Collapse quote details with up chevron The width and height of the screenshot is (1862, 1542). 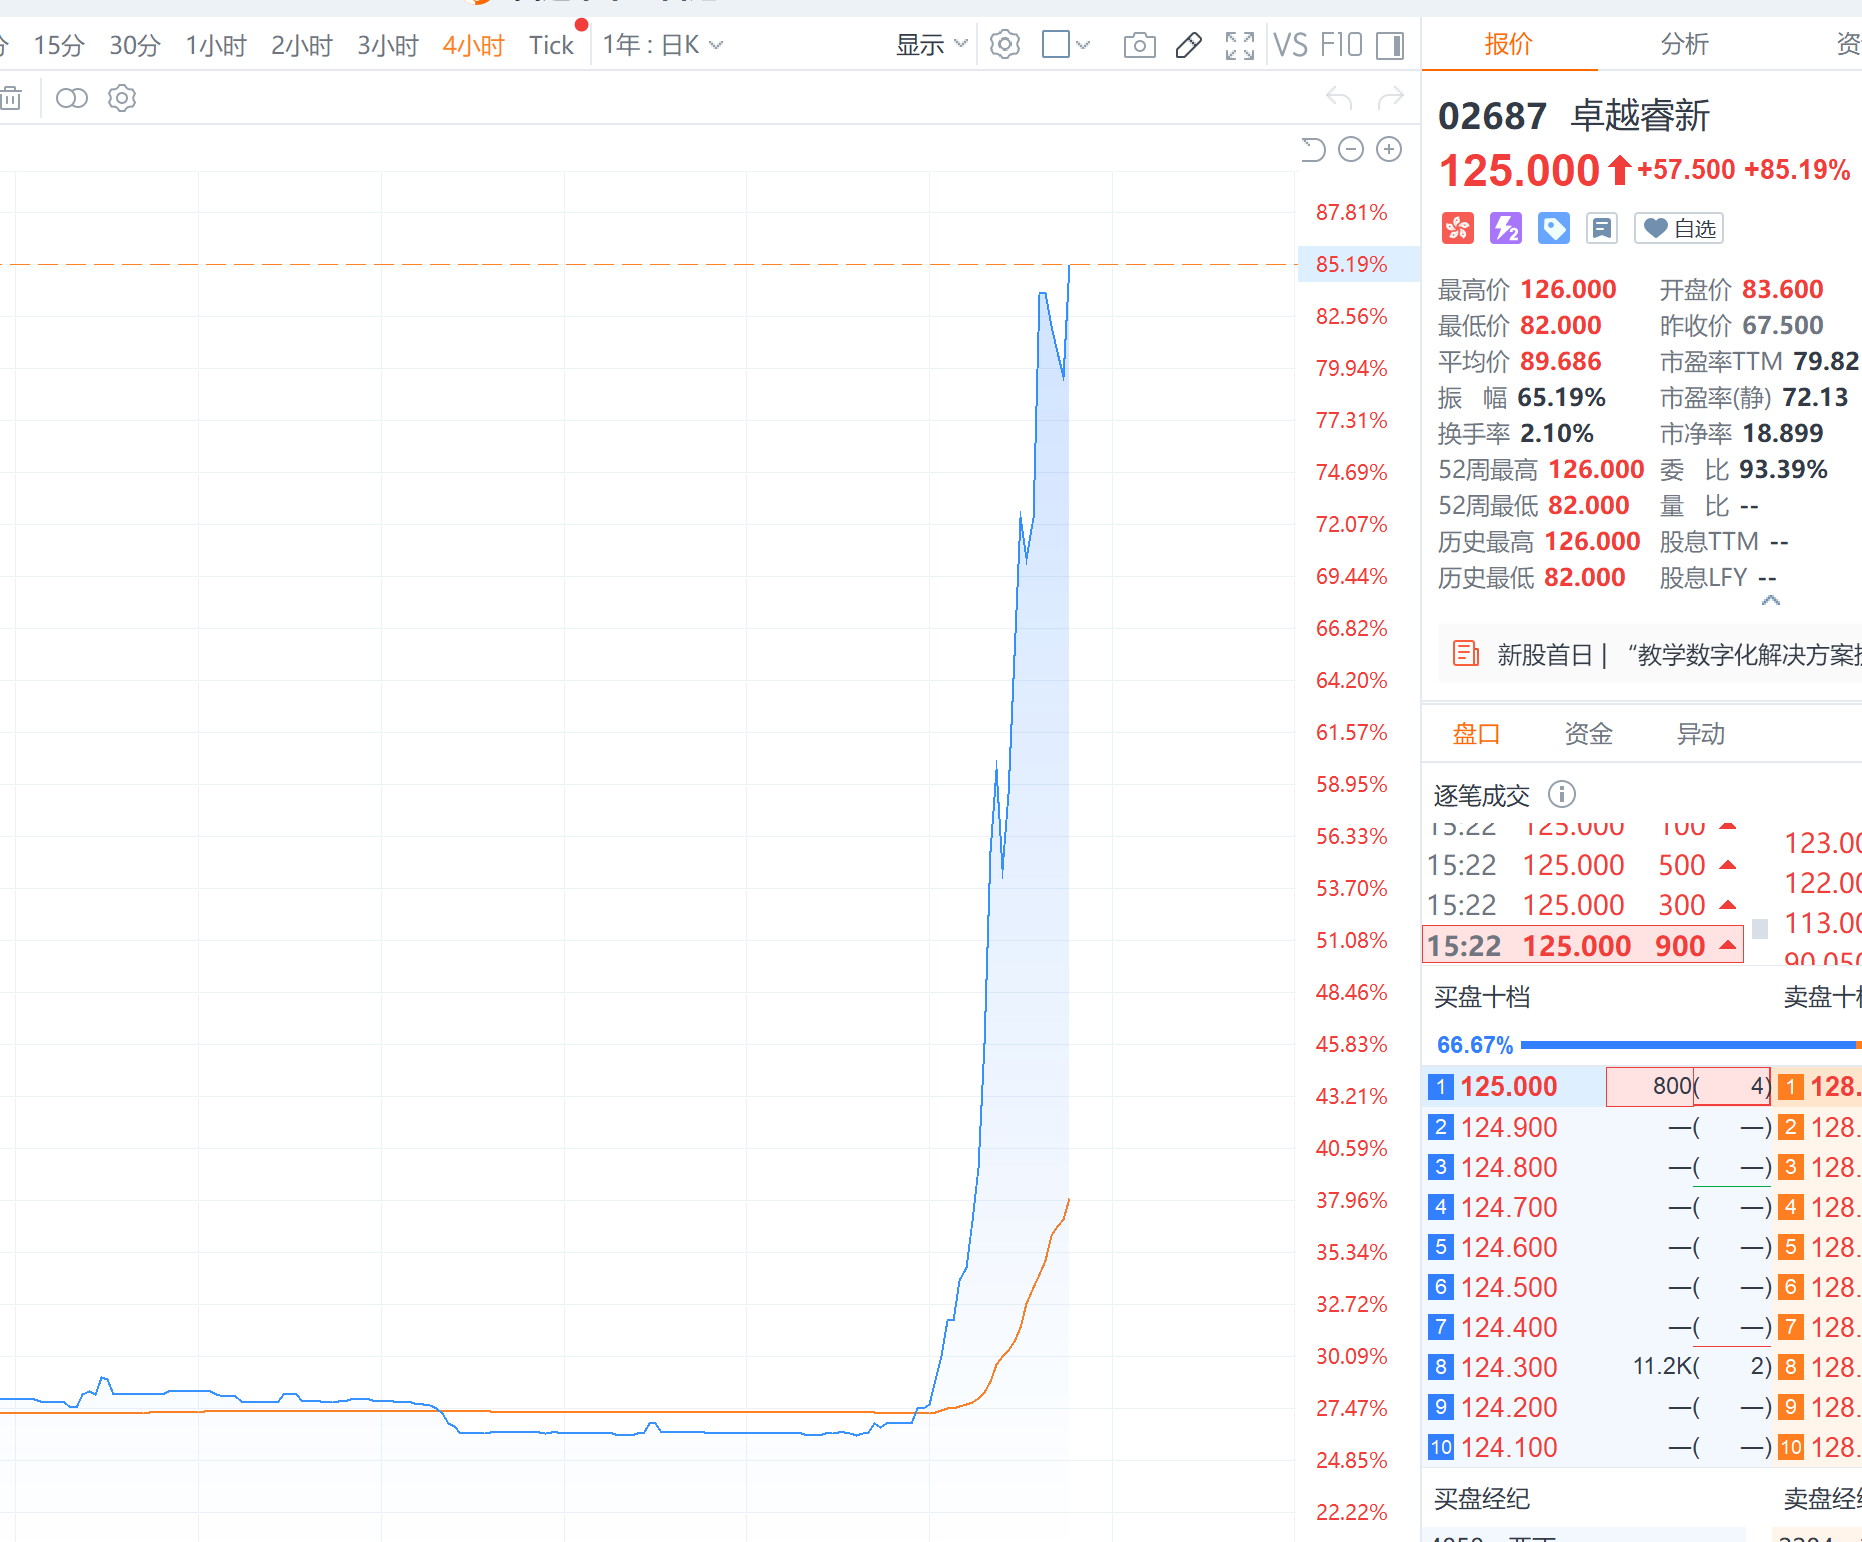(x=1770, y=600)
